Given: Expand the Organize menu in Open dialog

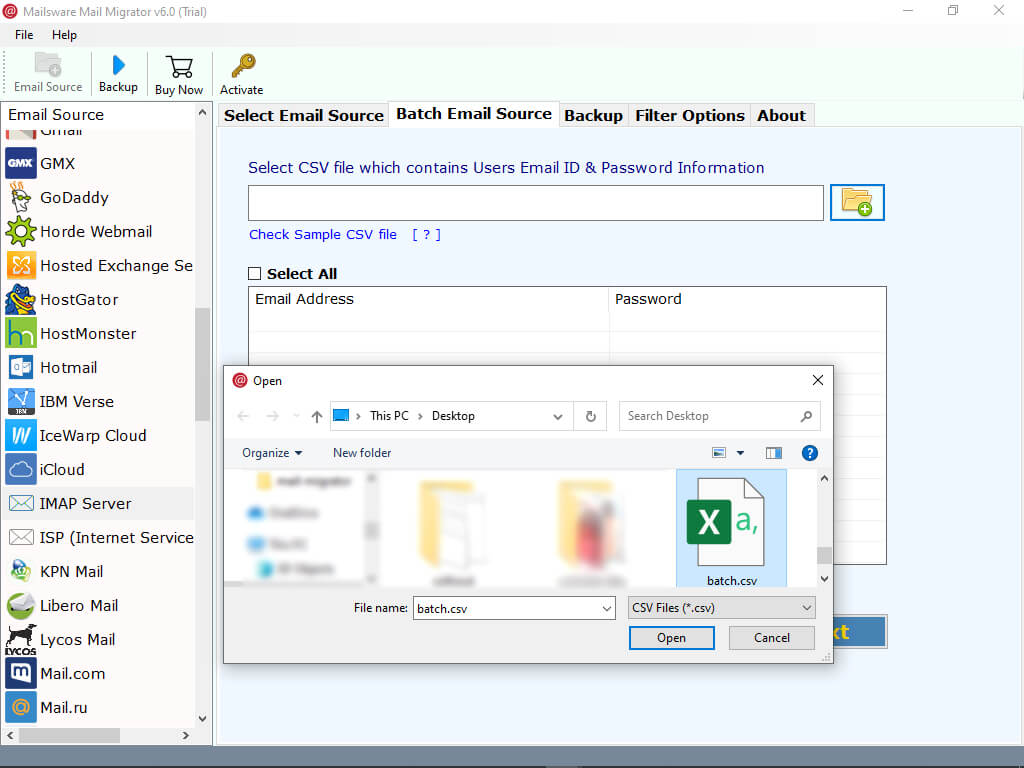Looking at the screenshot, I should click(x=272, y=452).
